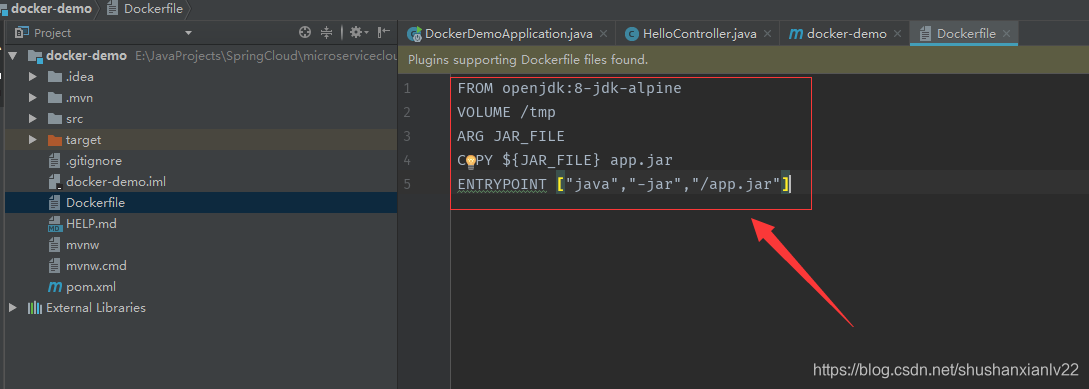
Task: Select mvnw file
Action: (82, 245)
